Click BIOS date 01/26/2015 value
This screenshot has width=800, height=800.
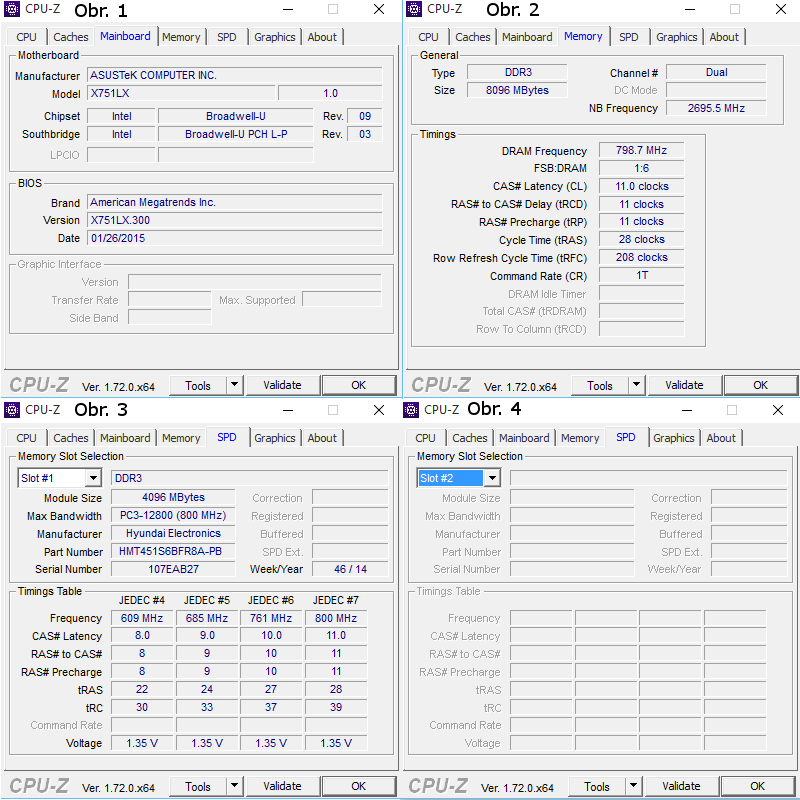(x=235, y=238)
